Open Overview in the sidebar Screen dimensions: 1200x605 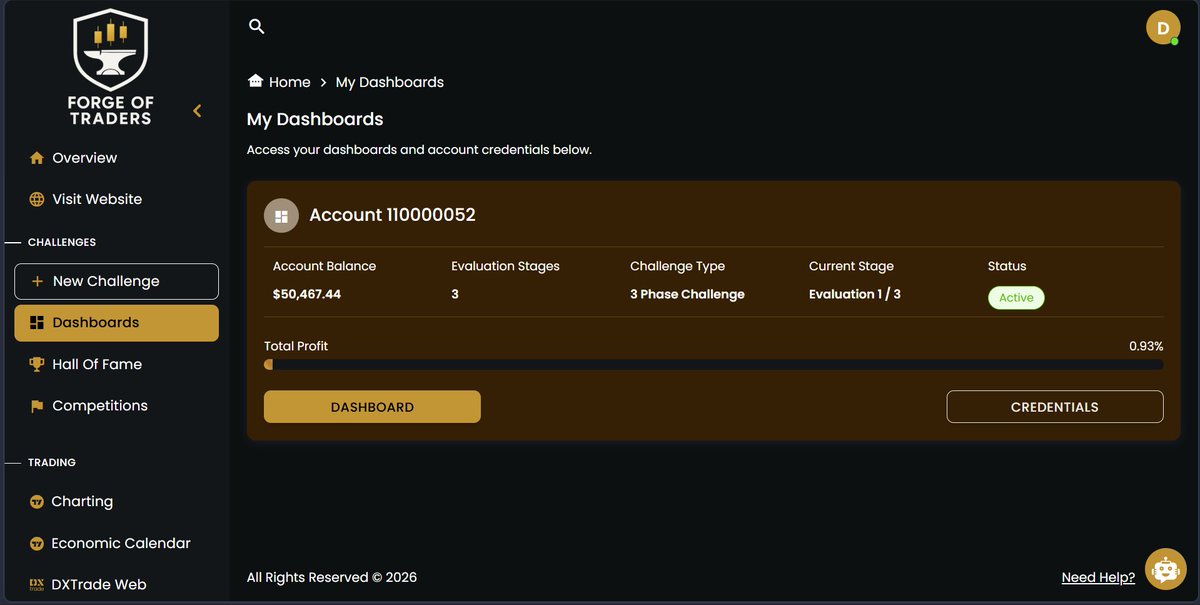pyautogui.click(x=84, y=158)
